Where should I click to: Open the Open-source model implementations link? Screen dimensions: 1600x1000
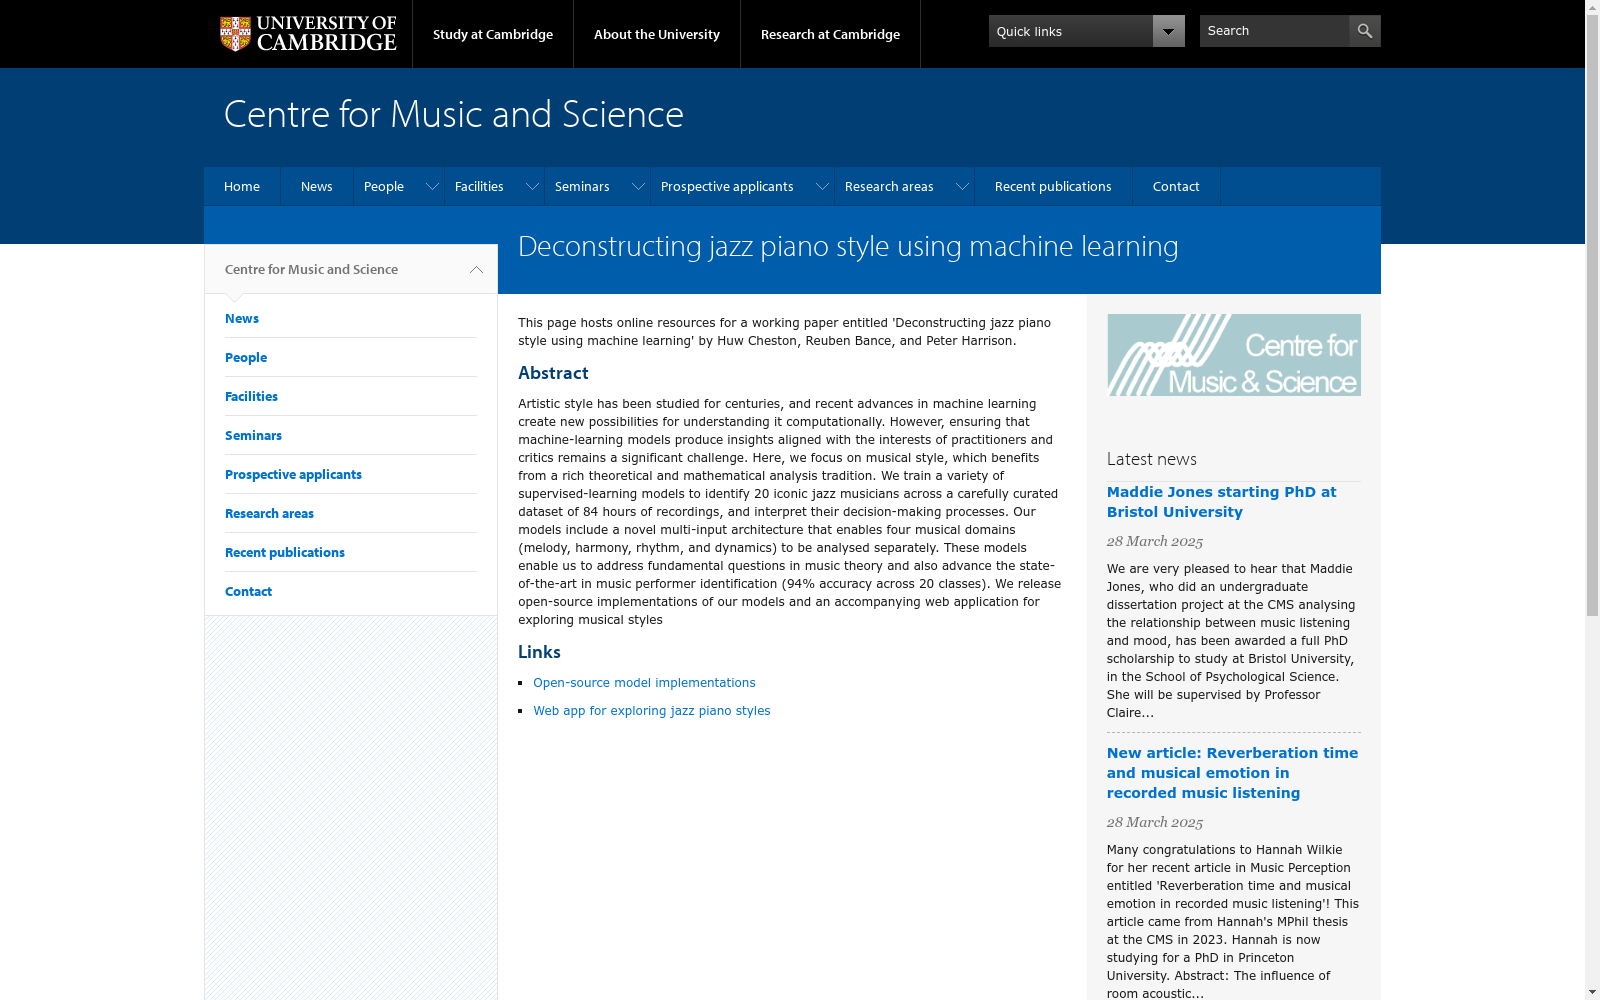tap(644, 683)
